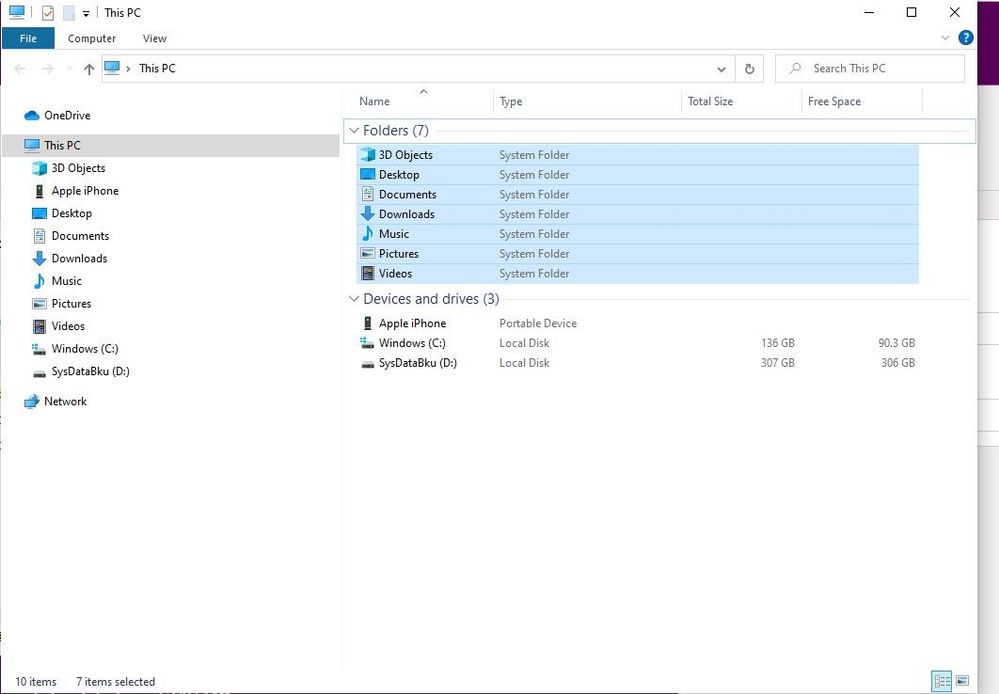Open Help via the question mark icon
Screen dimensions: 999x694
point(965,37)
